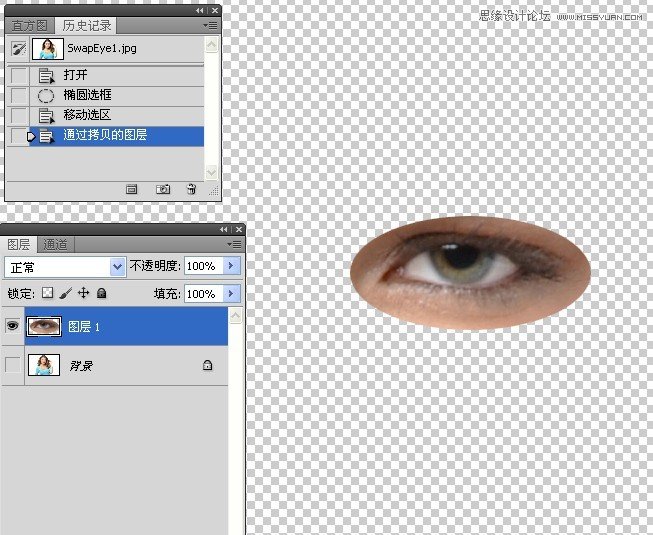653x535 pixels.
Task: Click the lock icon on 背景 layer
Action: tap(207, 366)
